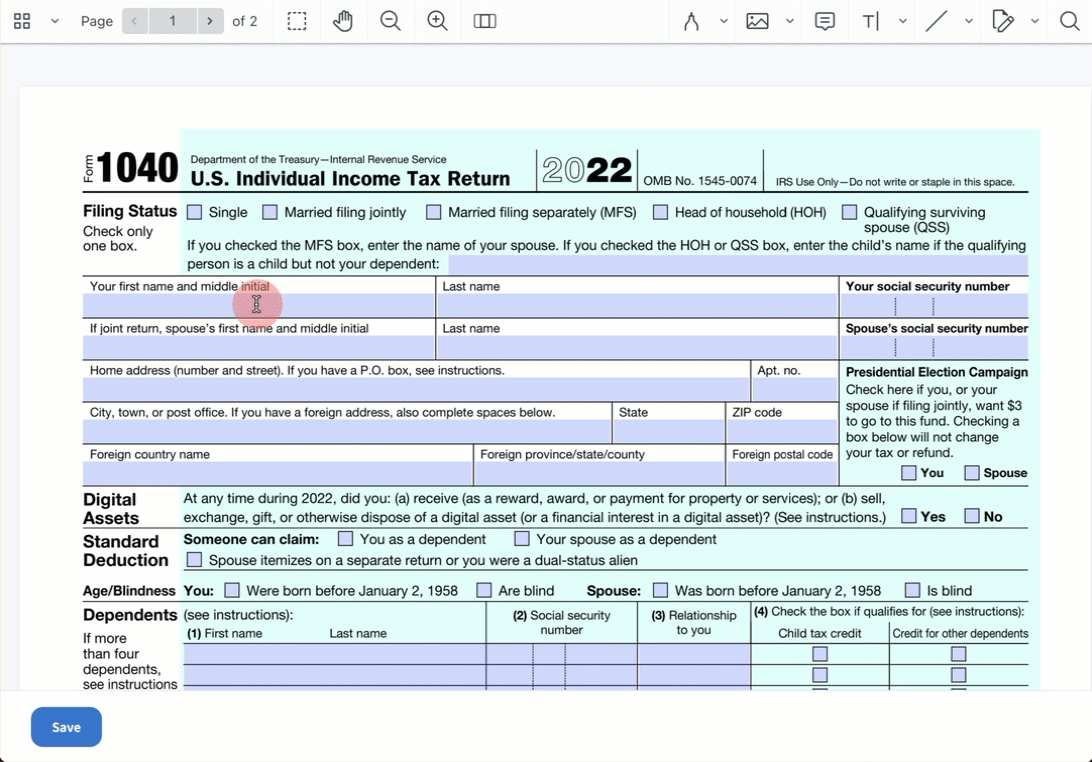
Task: Select the marquee zoom tool
Action: pyautogui.click(x=297, y=21)
